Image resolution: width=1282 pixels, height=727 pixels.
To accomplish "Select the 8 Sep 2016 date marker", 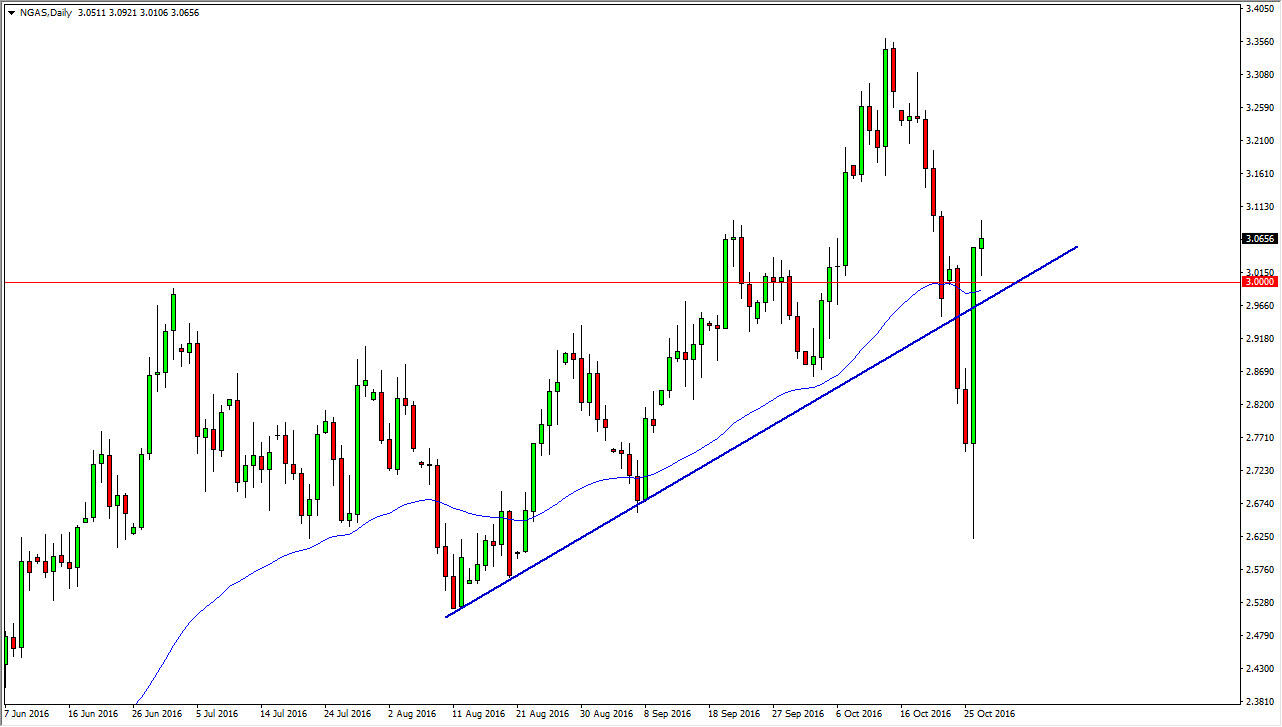I will [667, 714].
